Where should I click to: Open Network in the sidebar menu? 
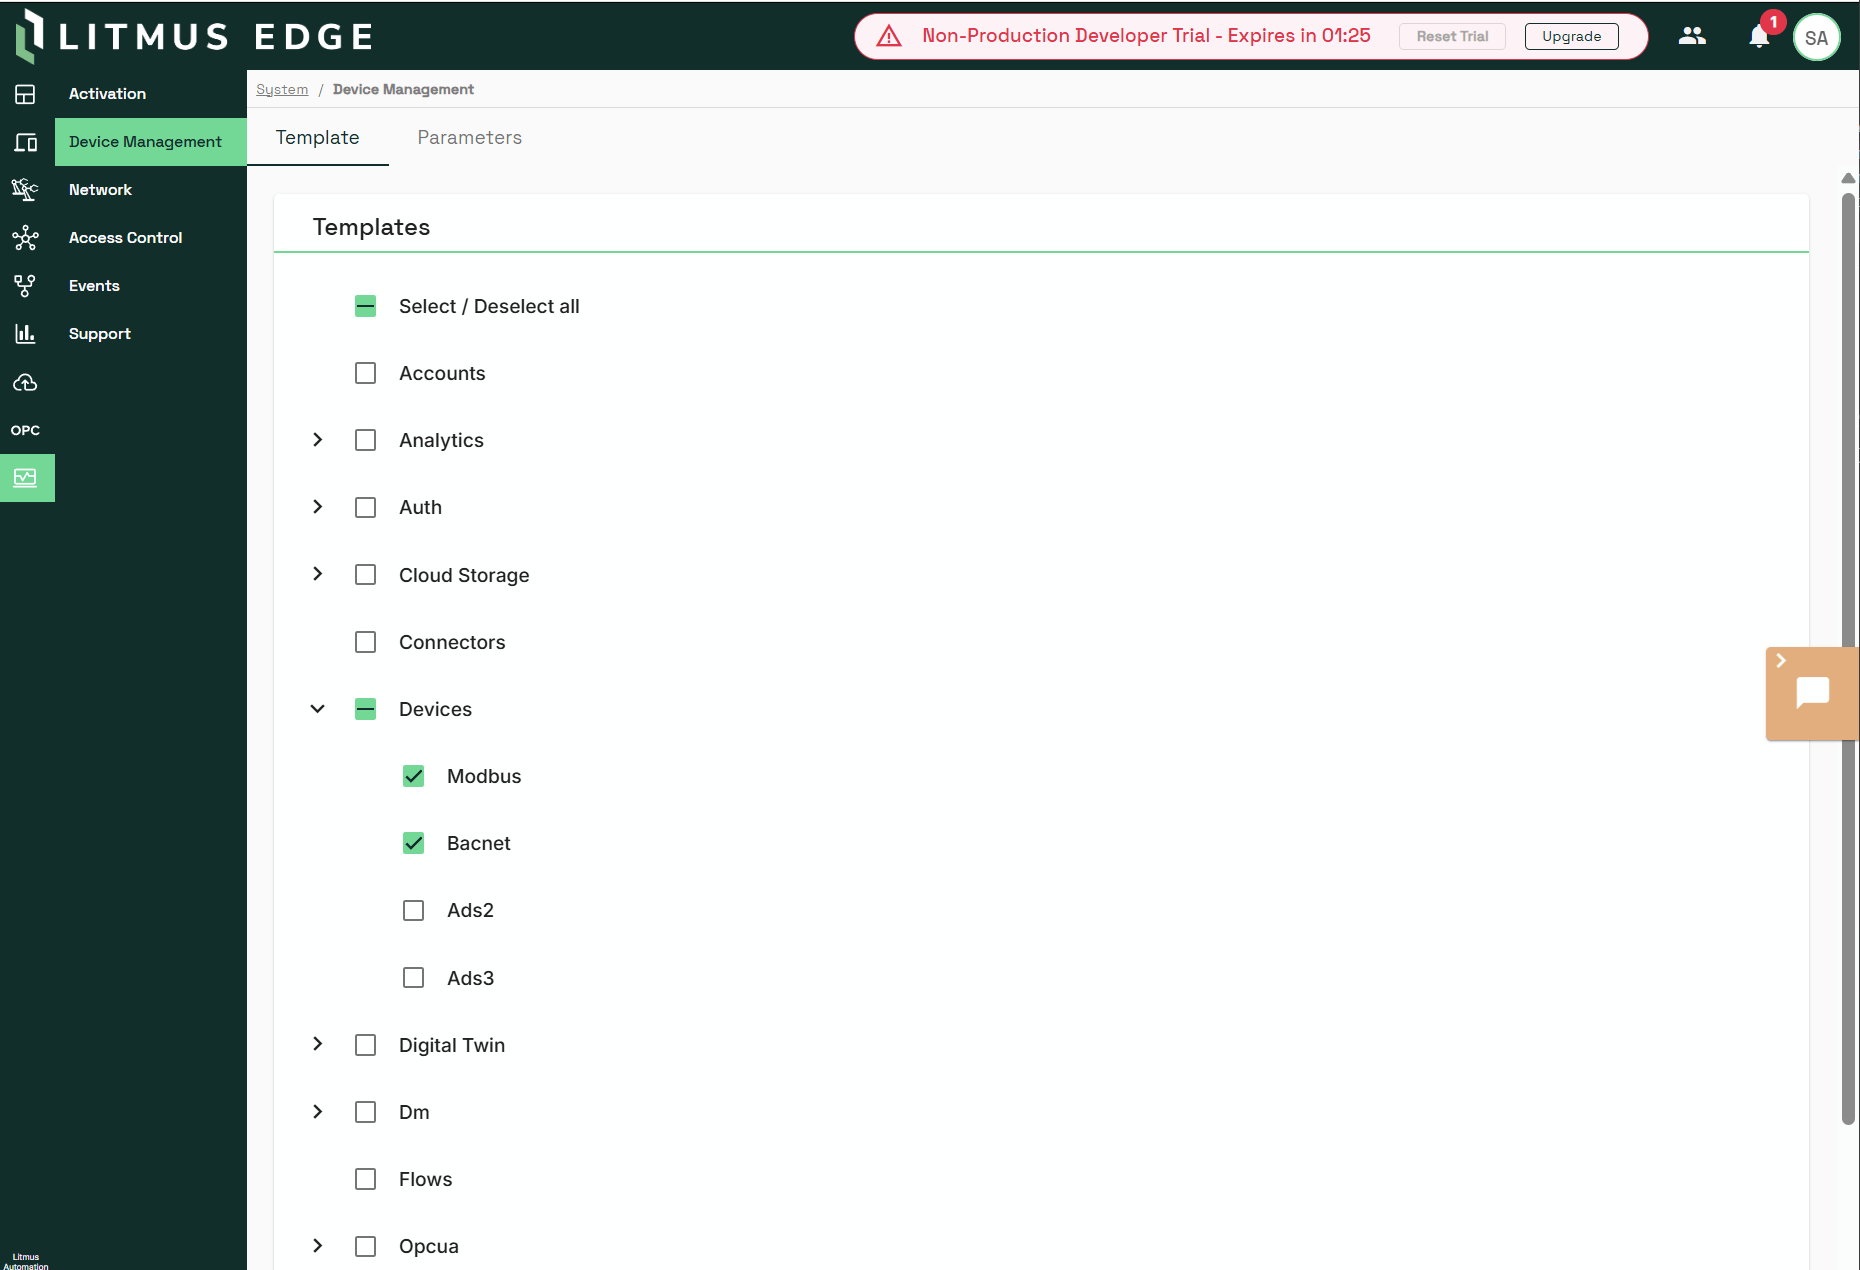[100, 190]
